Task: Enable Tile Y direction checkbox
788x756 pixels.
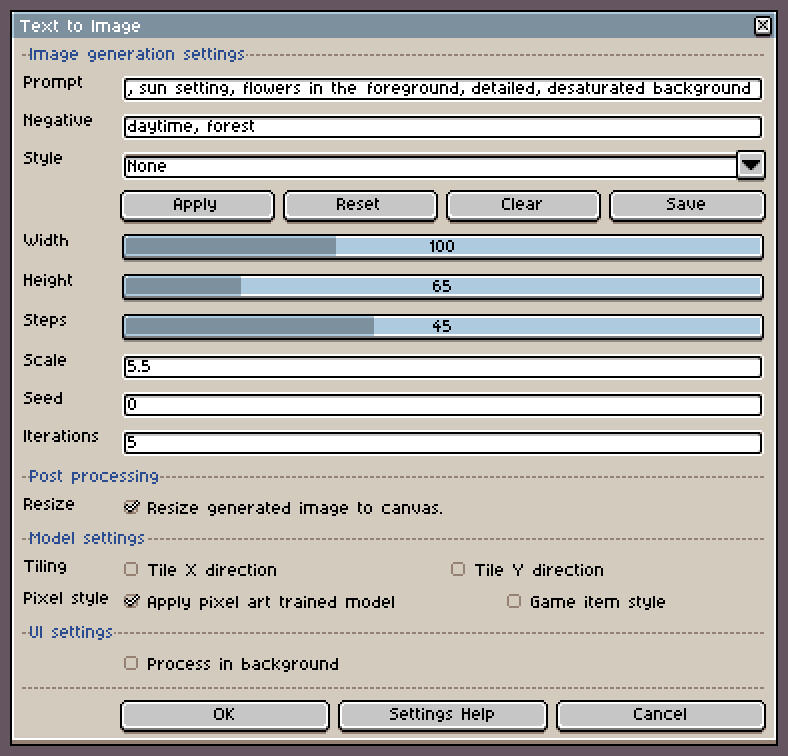Action: [458, 569]
